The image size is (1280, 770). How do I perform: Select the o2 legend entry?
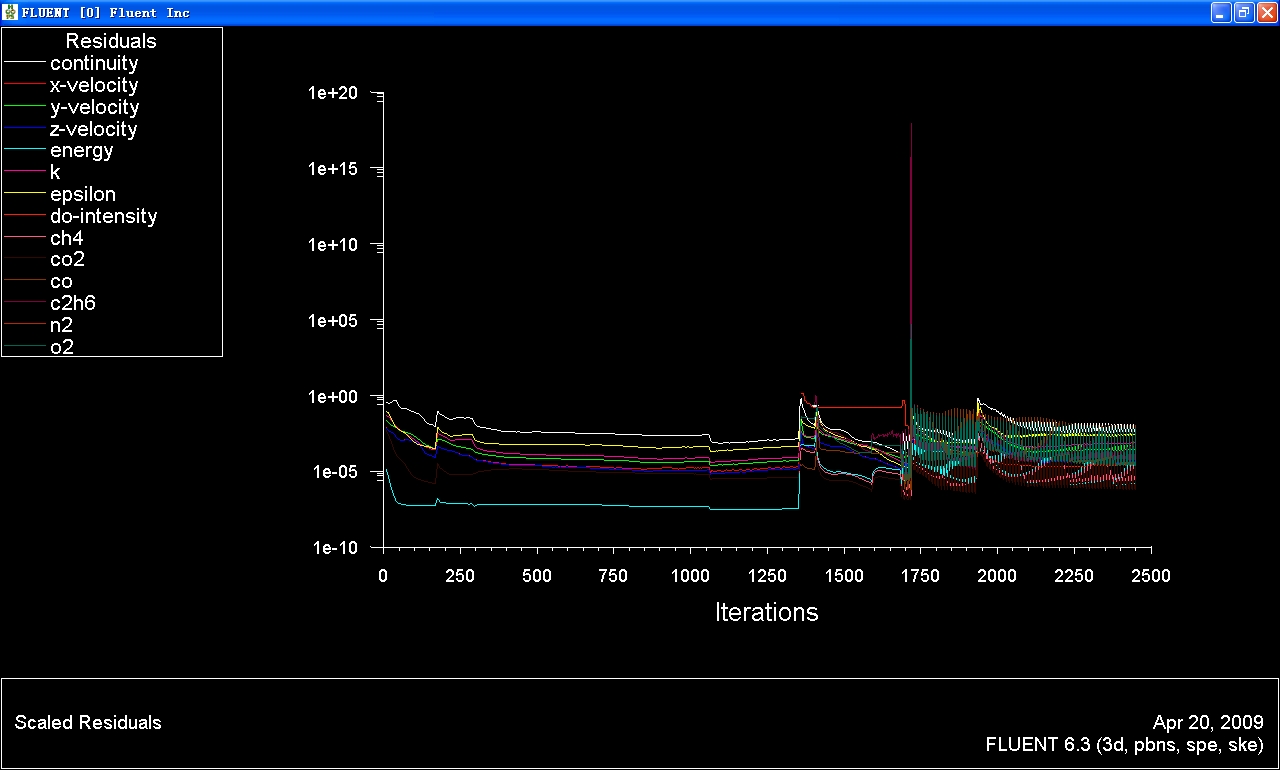(62, 348)
